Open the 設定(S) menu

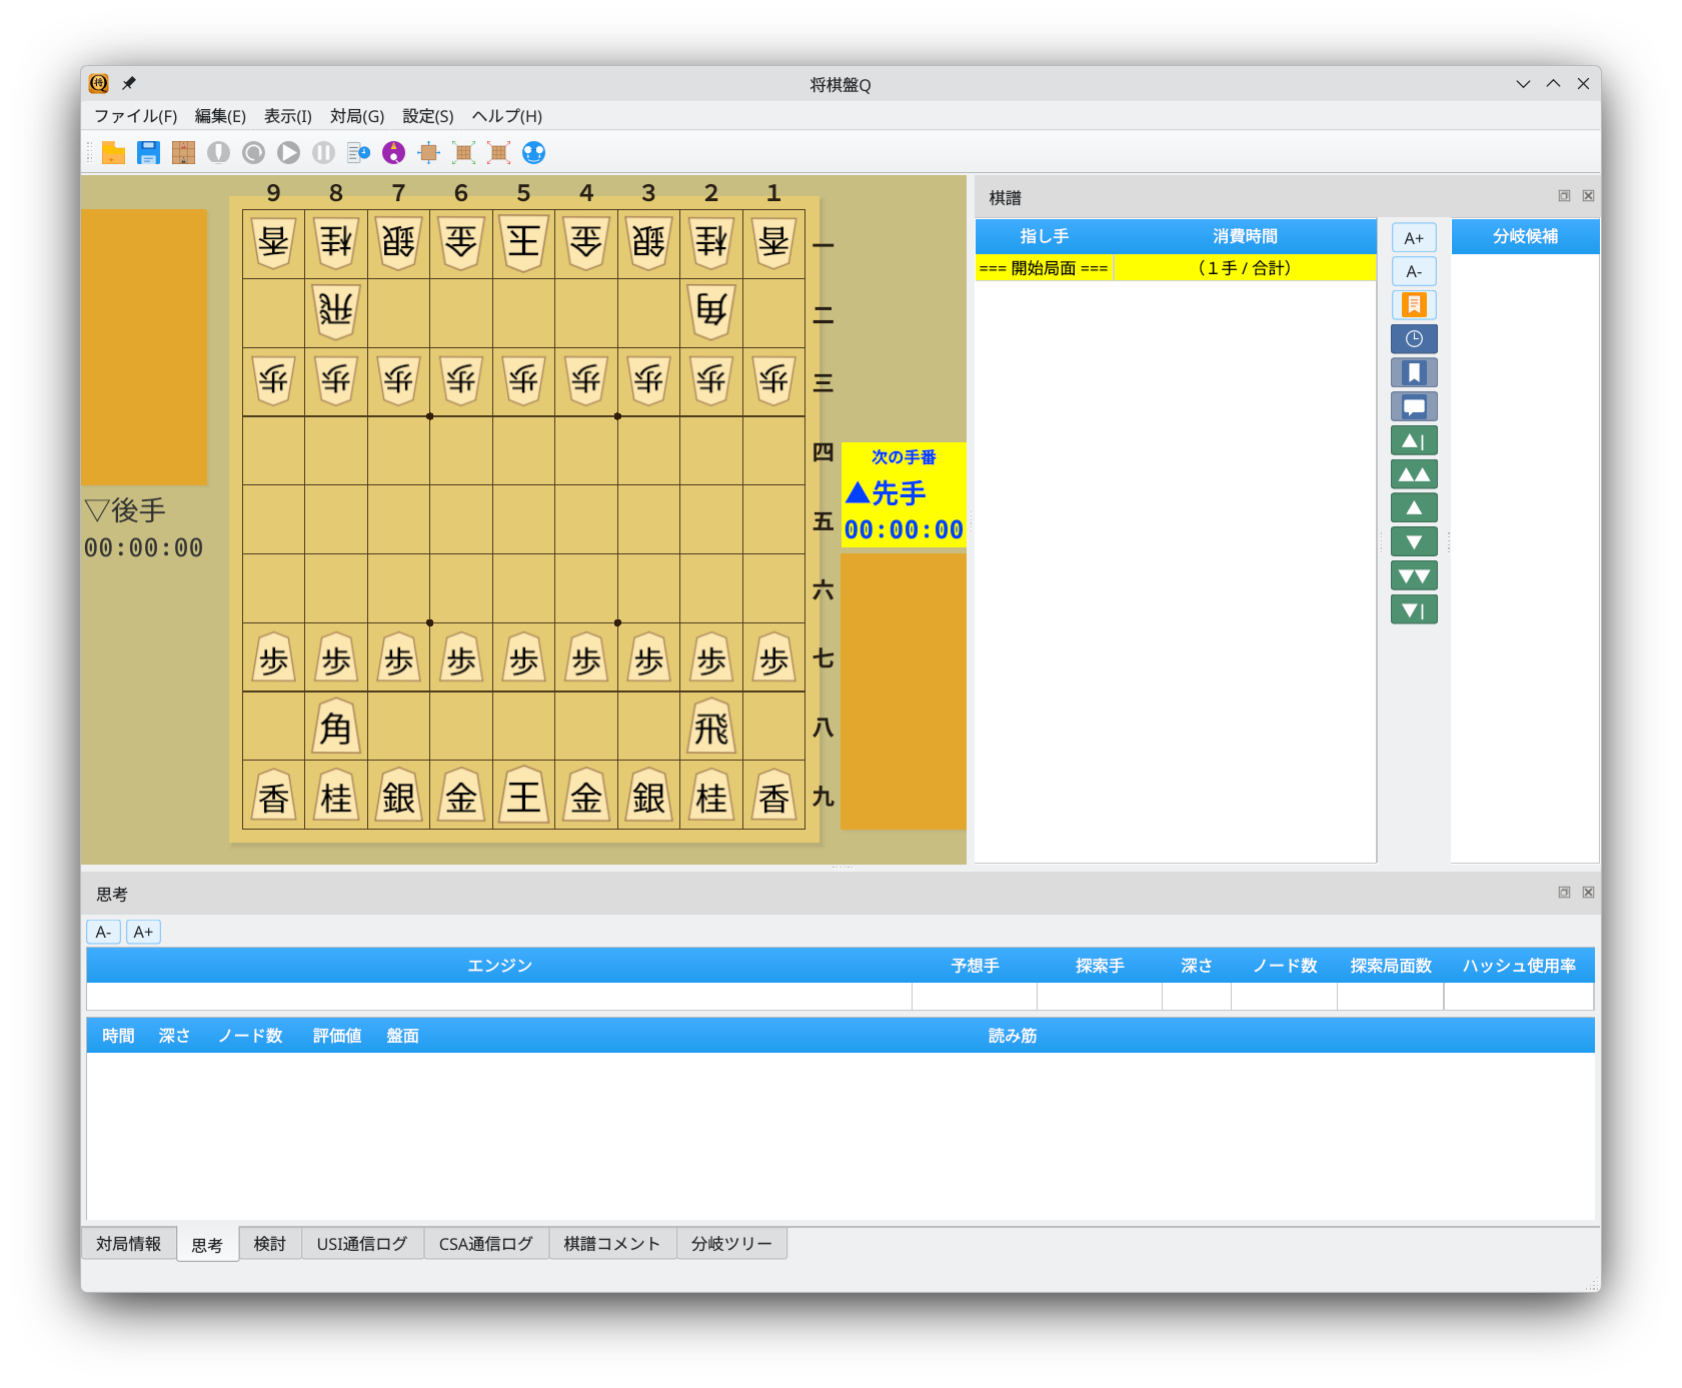(427, 116)
